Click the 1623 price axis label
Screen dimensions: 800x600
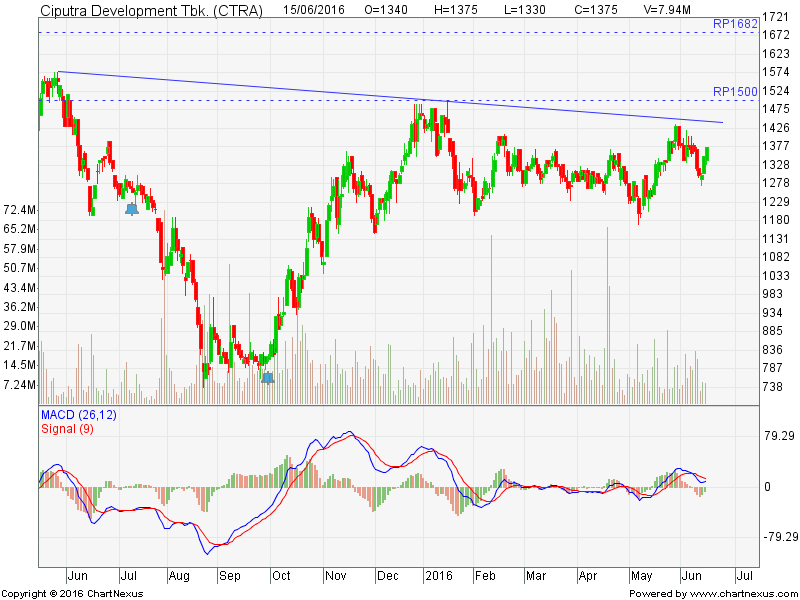(776, 54)
